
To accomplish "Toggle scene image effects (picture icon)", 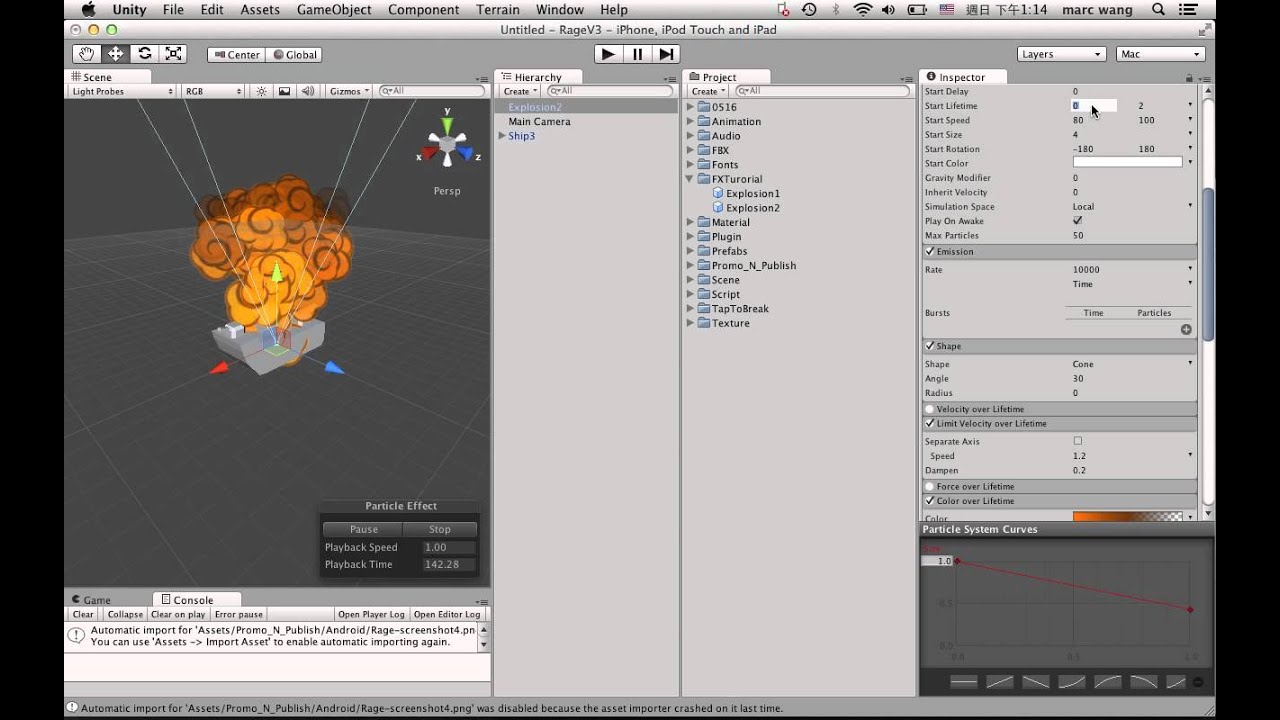I will [284, 91].
